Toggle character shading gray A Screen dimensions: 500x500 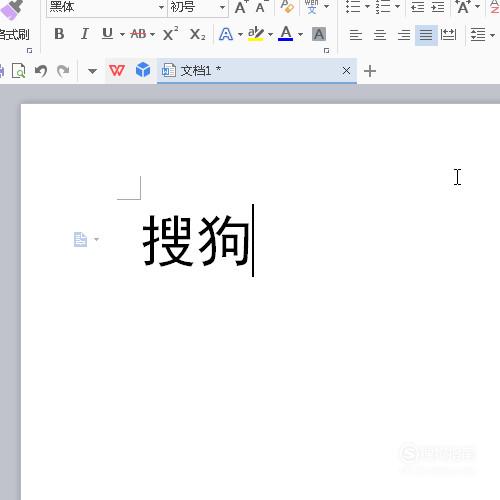pyautogui.click(x=319, y=34)
